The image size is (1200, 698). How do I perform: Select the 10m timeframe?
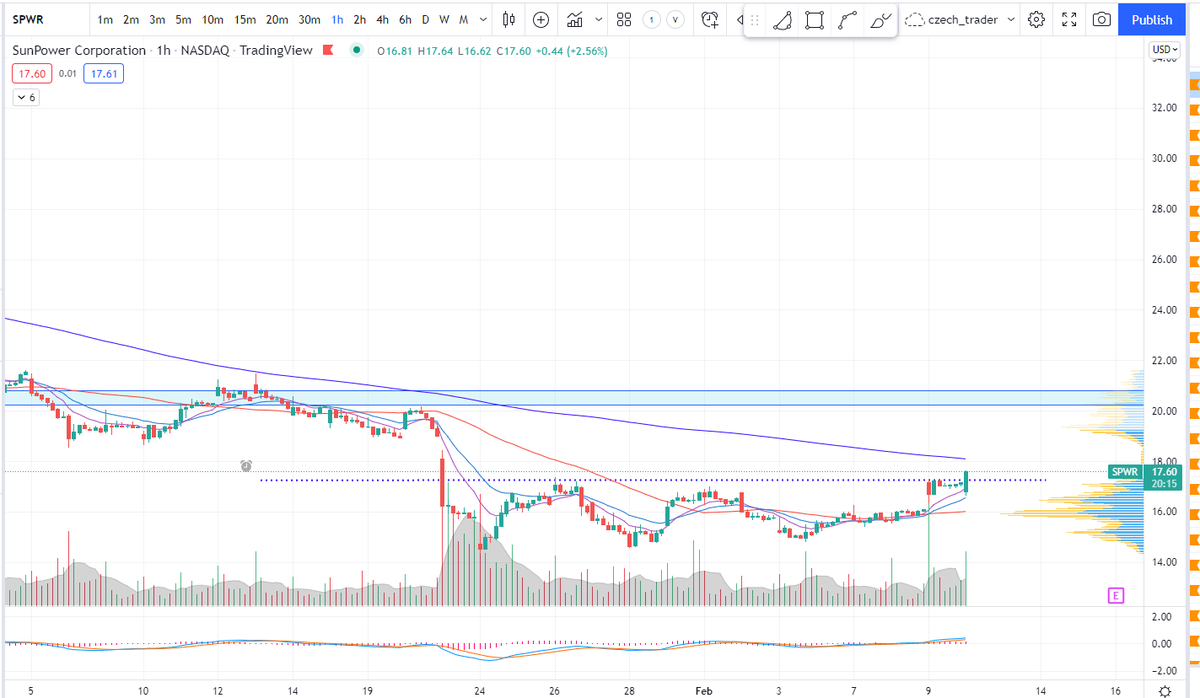pos(212,19)
